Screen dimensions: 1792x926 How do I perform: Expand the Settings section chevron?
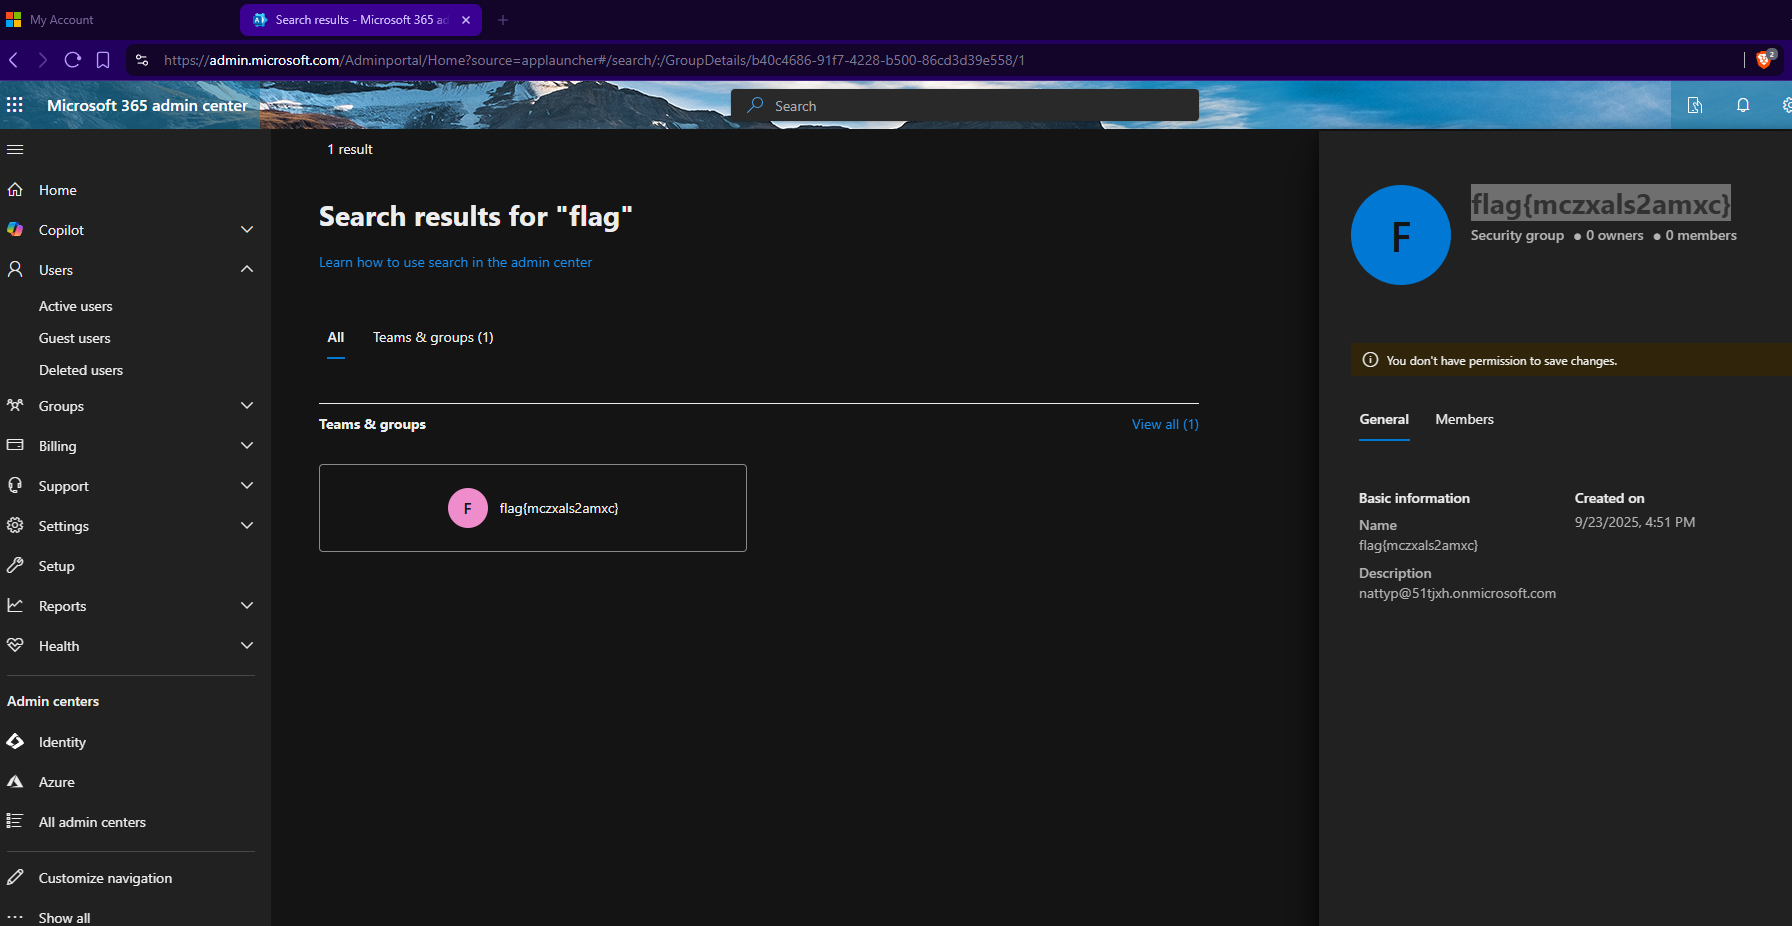[x=247, y=526]
